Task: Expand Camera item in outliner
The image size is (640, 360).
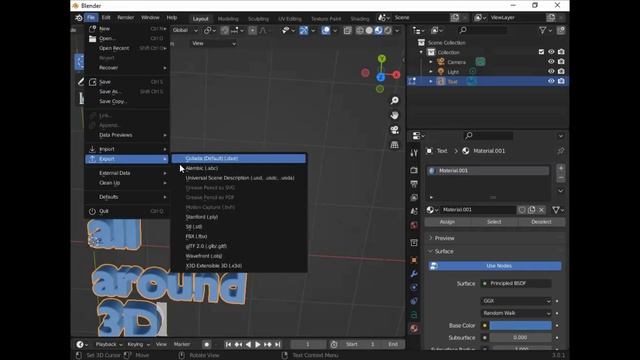Action: pos(431,62)
